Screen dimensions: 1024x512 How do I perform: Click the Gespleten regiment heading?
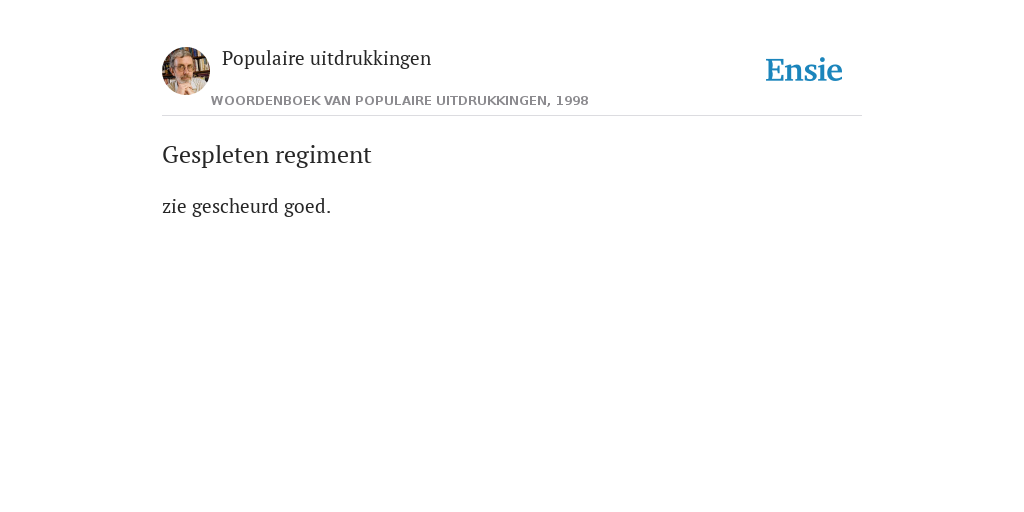(266, 155)
